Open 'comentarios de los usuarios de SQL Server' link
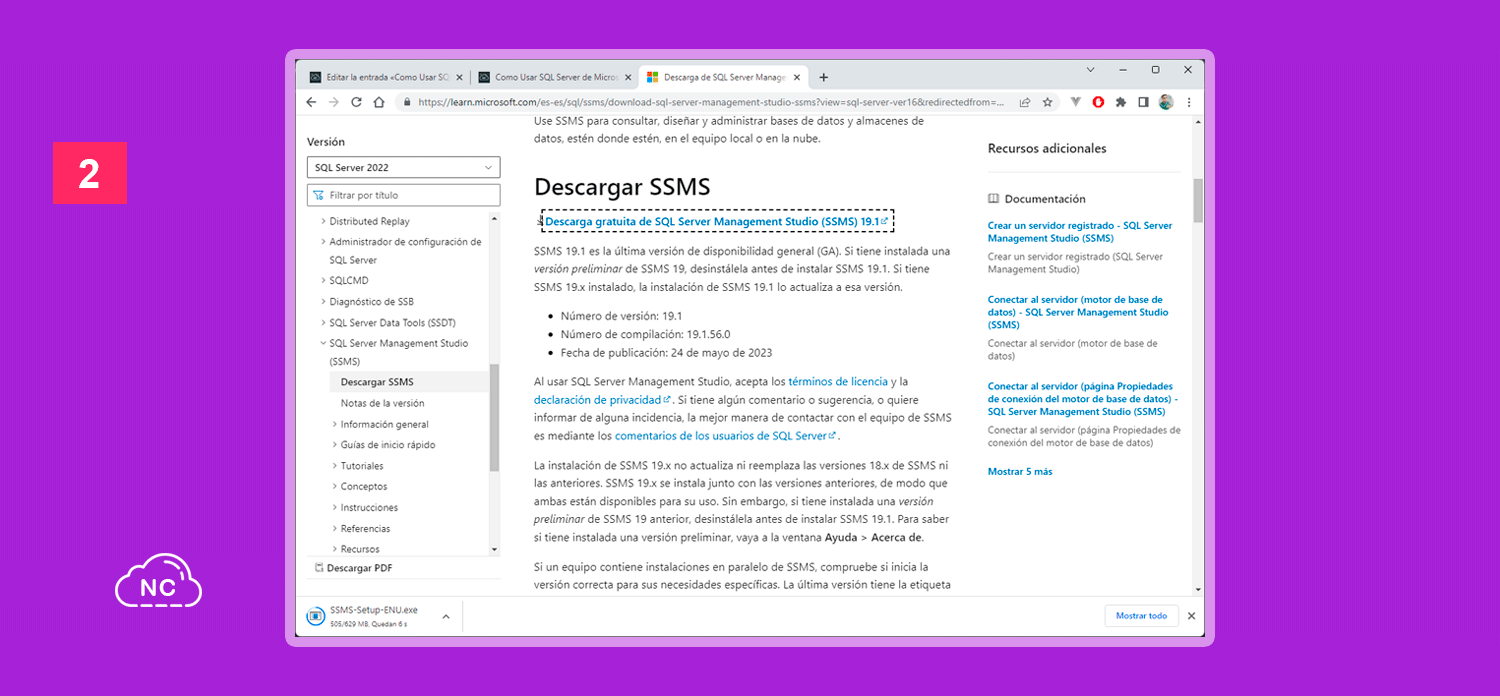The image size is (1500, 696). 725,436
